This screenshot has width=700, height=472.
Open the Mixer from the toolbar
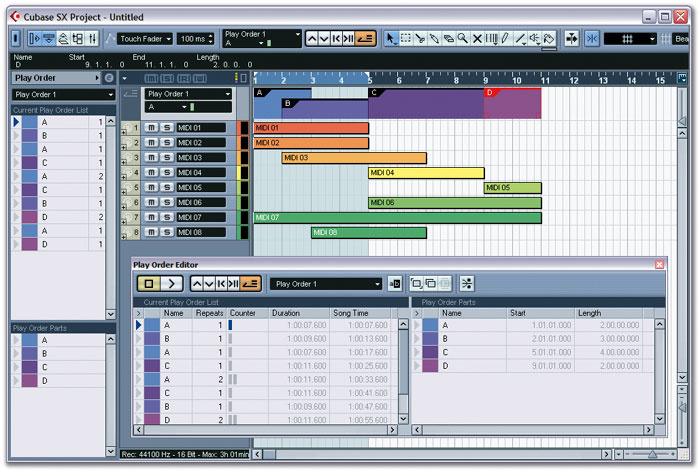click(92, 39)
